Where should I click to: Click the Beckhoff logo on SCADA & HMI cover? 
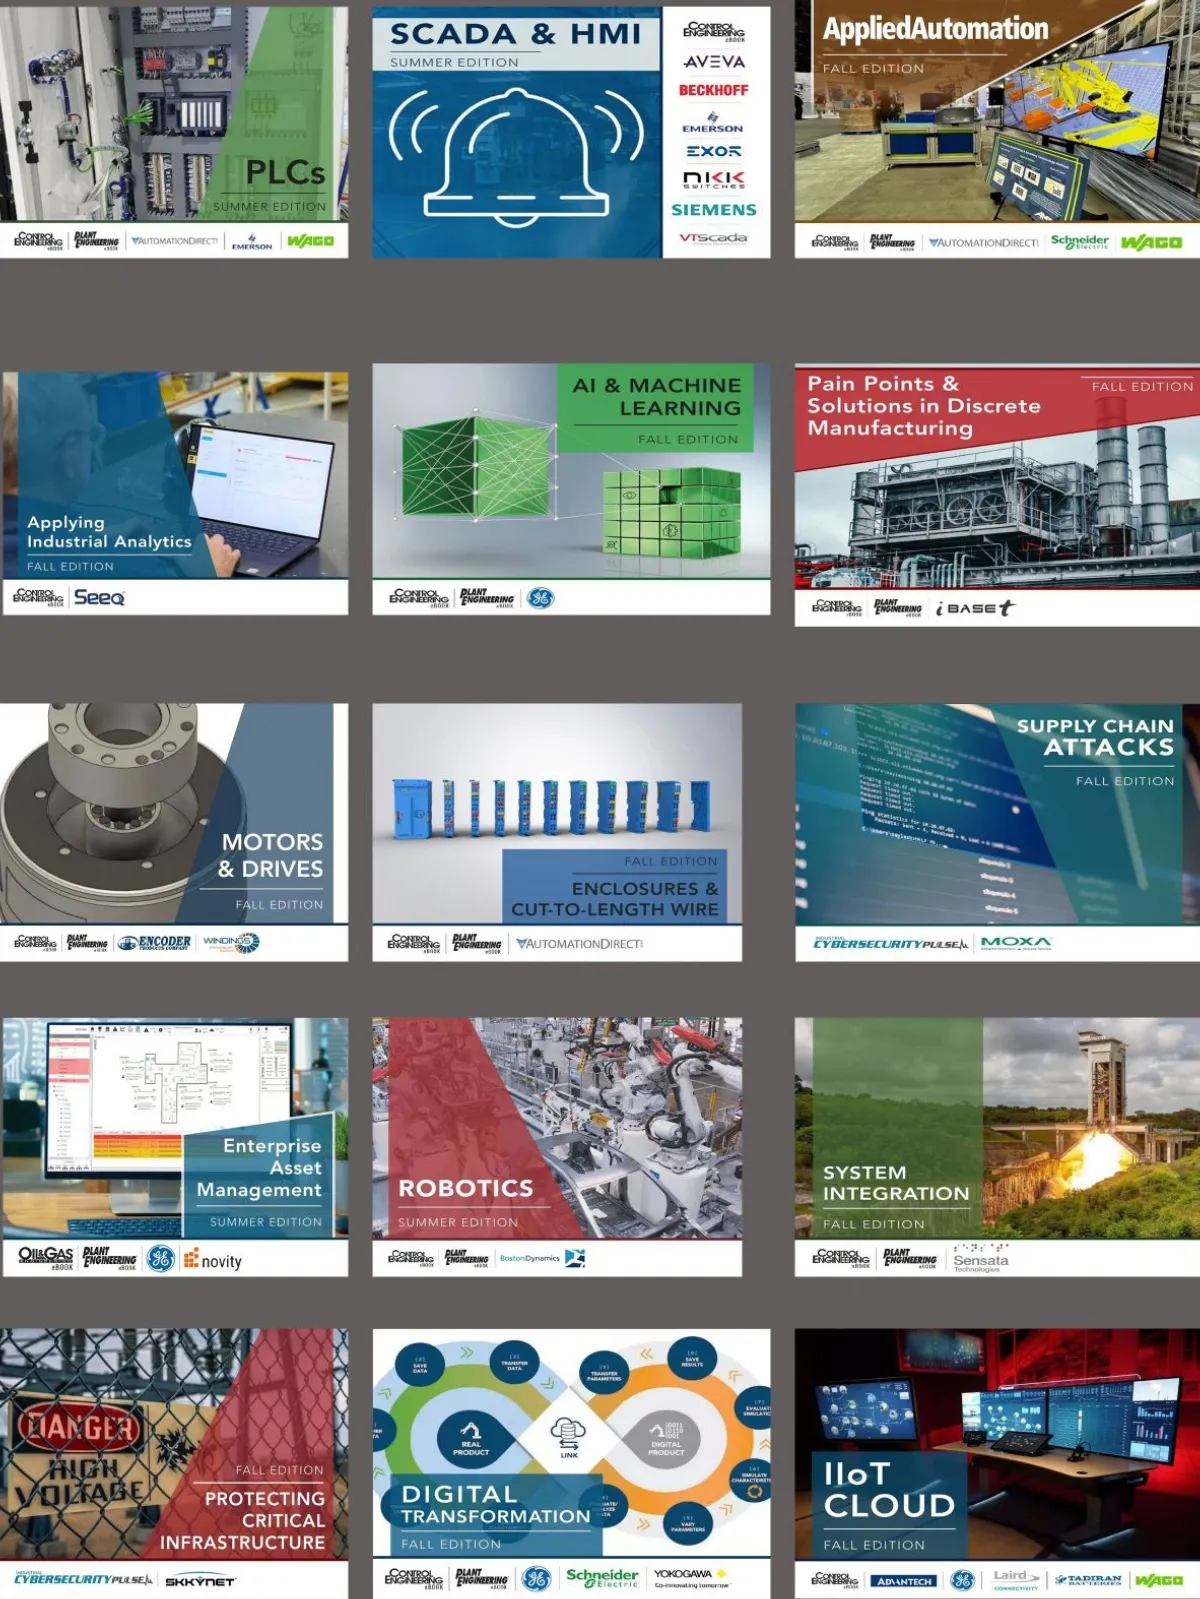point(713,90)
